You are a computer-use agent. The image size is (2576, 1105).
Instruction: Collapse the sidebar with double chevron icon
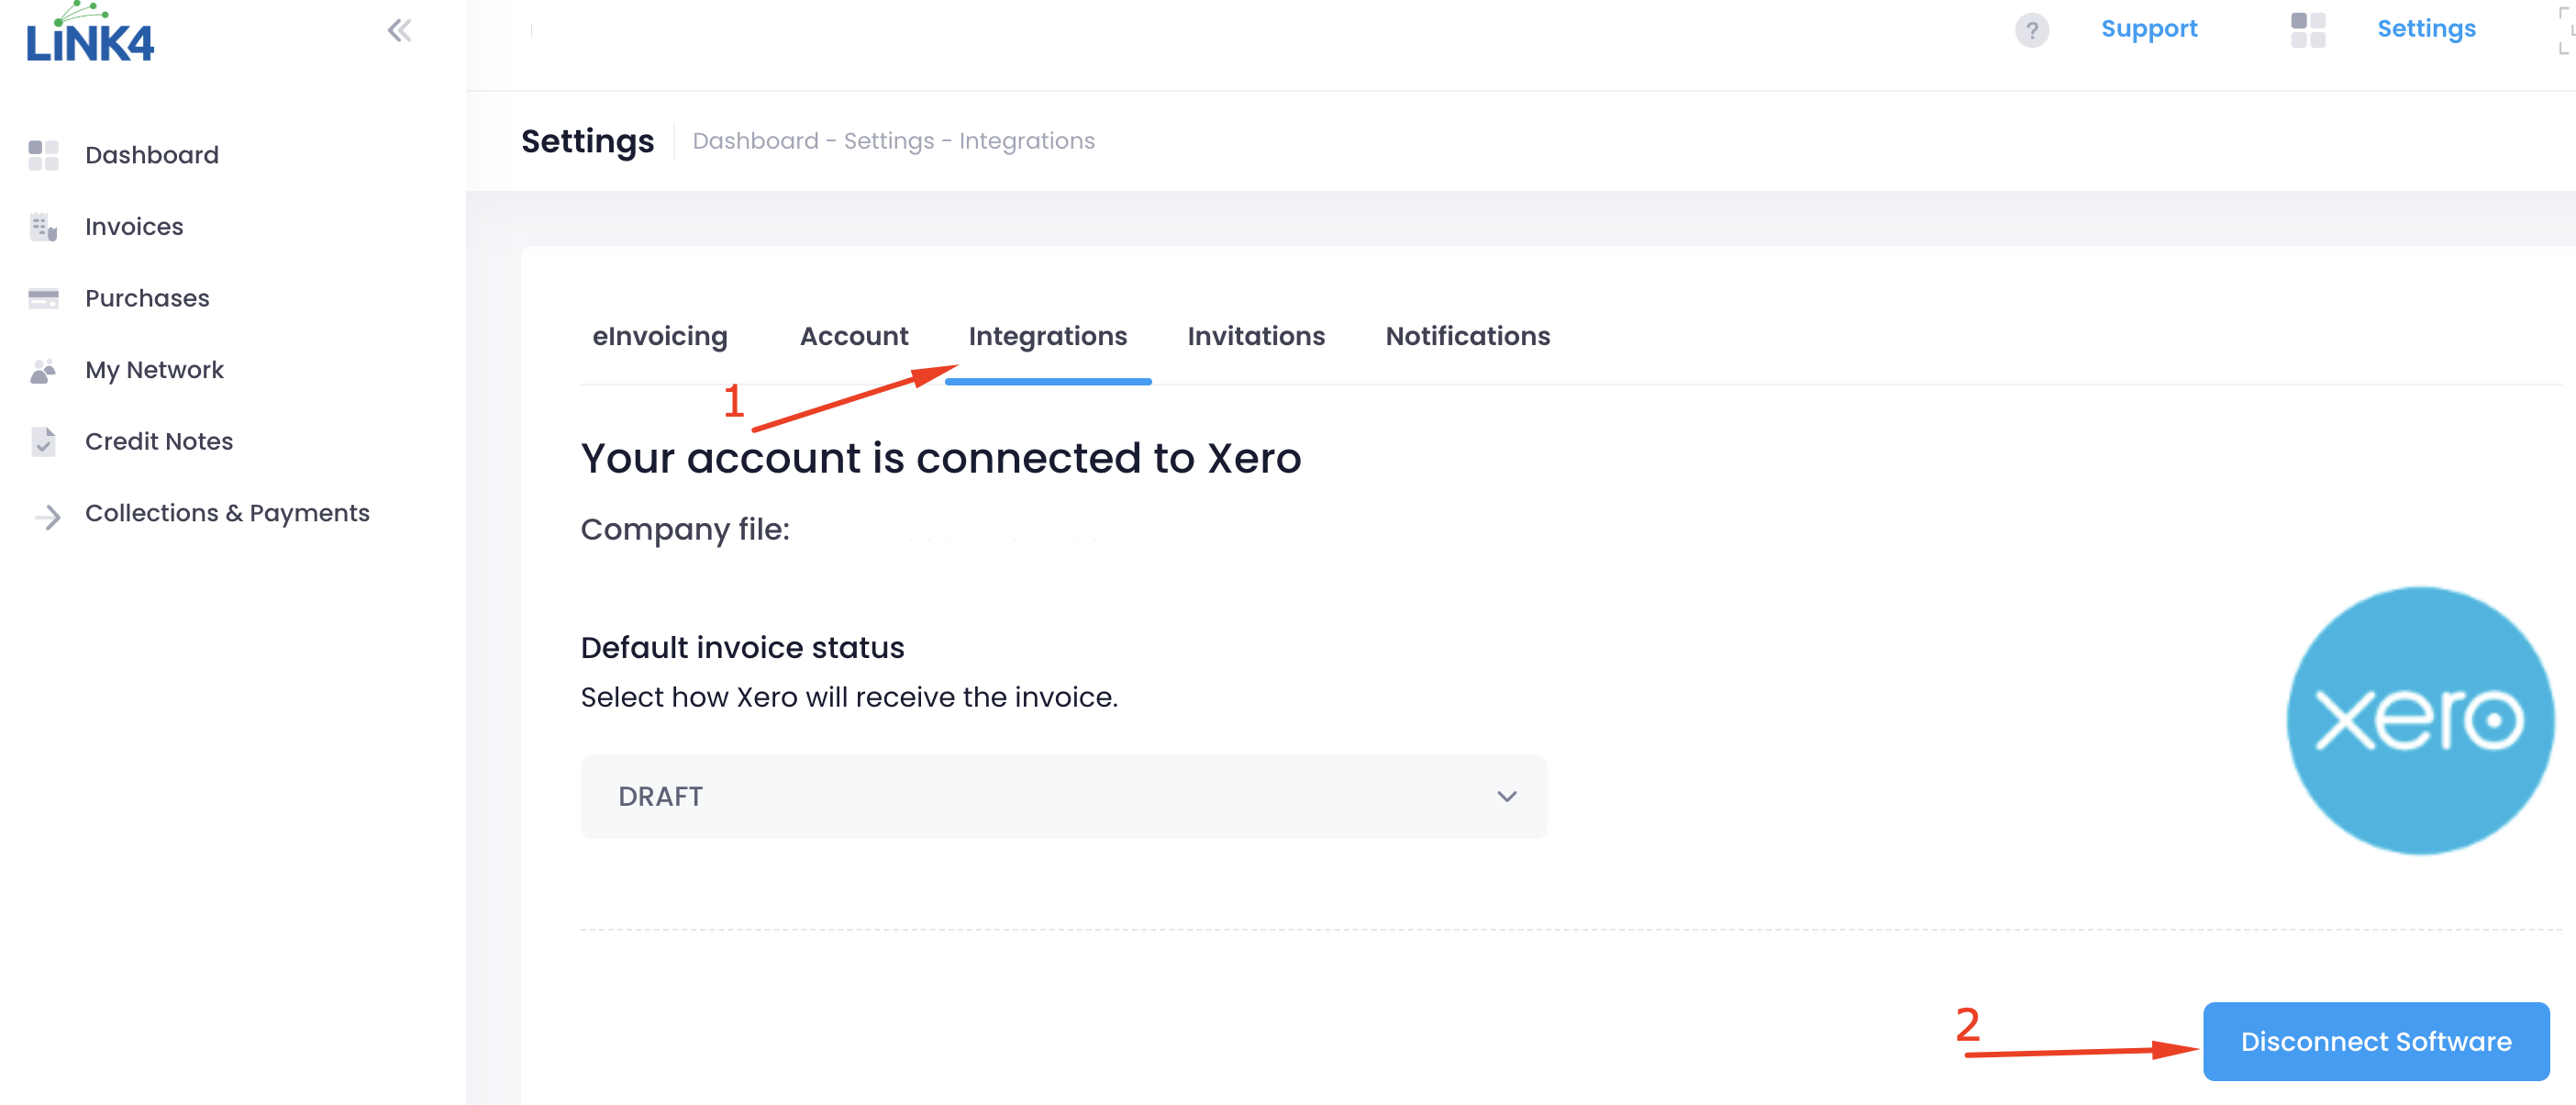point(399,31)
